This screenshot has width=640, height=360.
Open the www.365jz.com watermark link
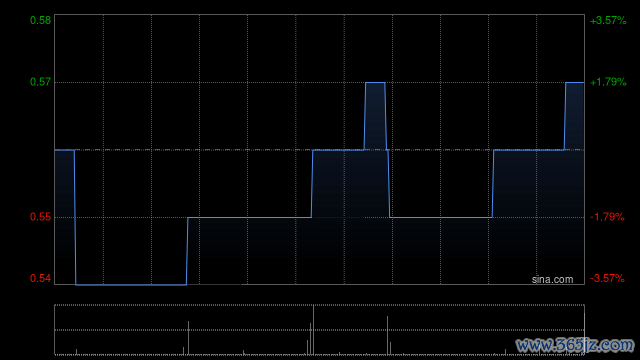tap(575, 345)
